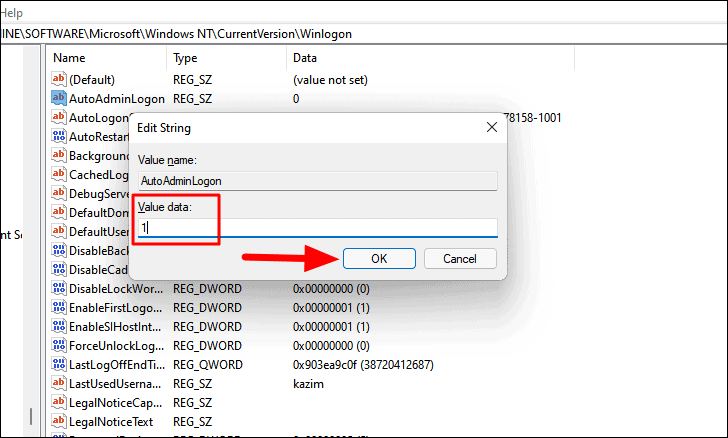Click the ForceUnlockLog... registry value icon

(58, 346)
